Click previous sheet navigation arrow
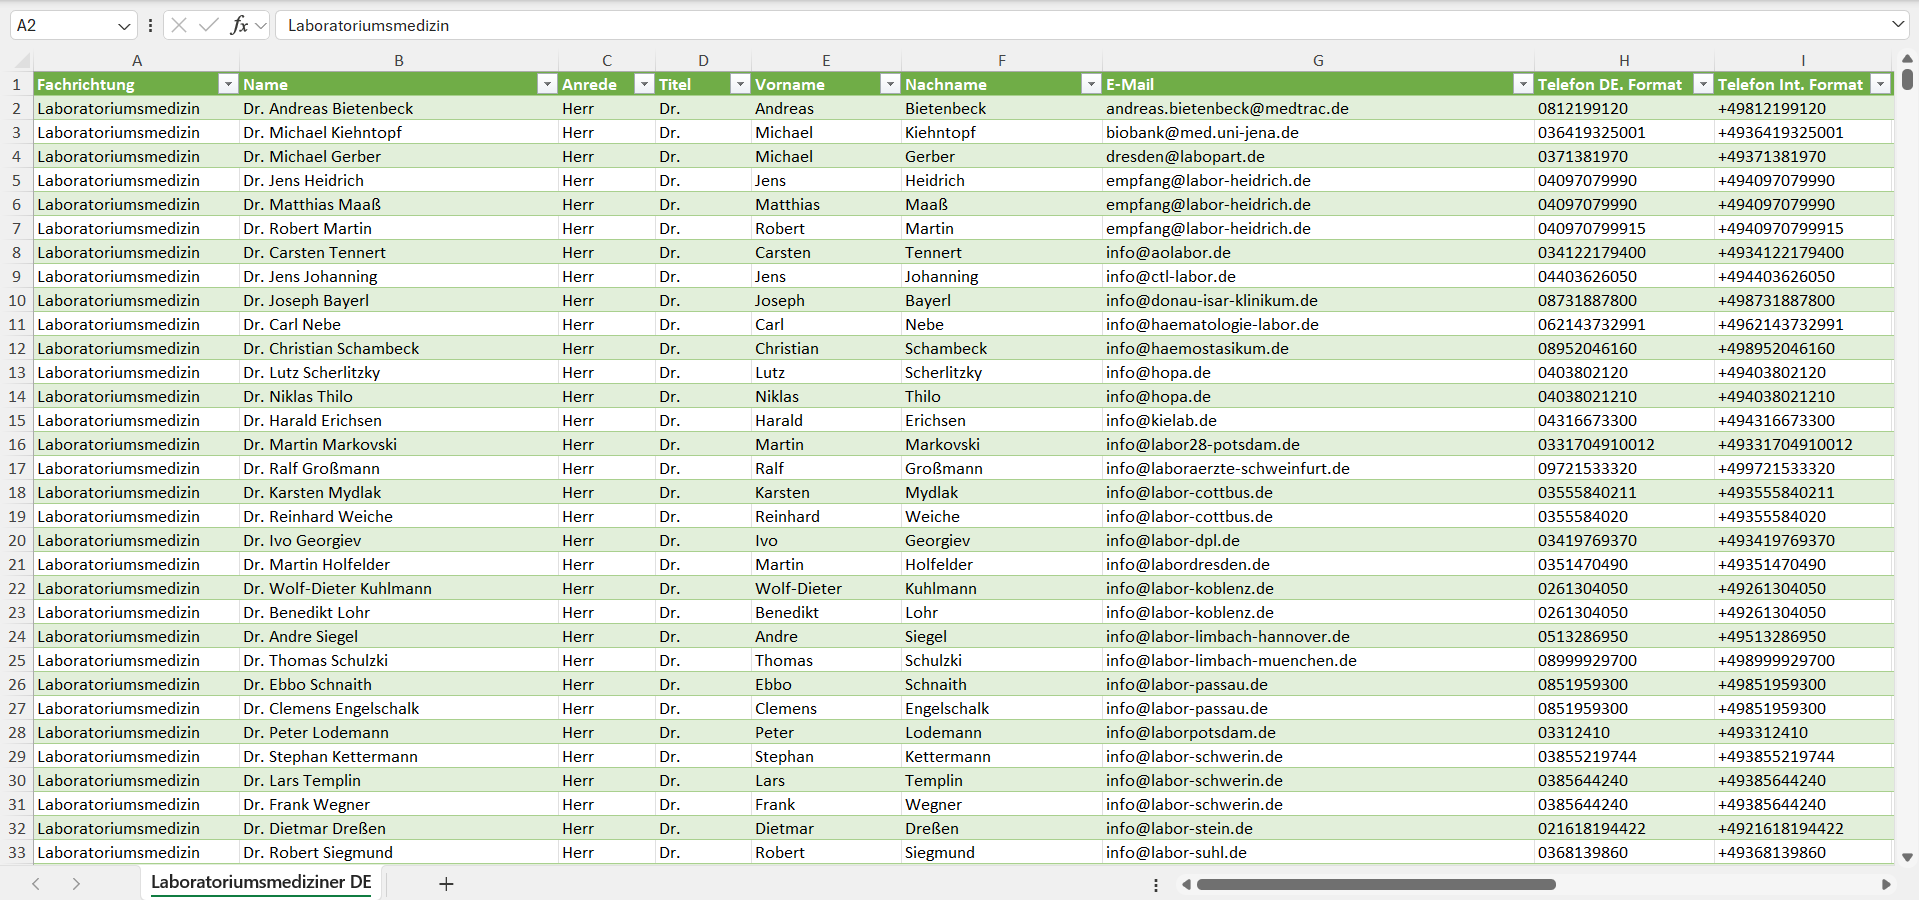 (x=36, y=884)
